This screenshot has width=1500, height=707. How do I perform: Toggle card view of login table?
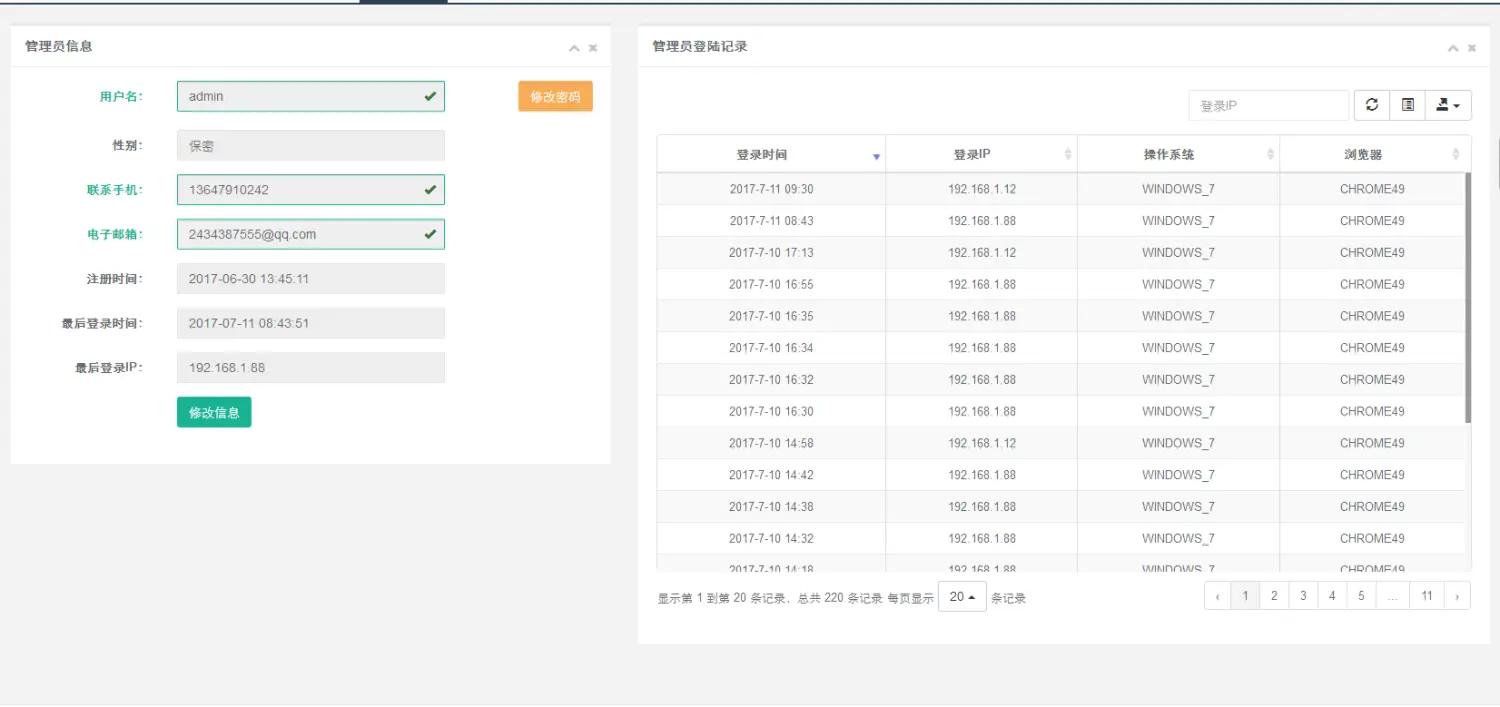coord(1407,105)
